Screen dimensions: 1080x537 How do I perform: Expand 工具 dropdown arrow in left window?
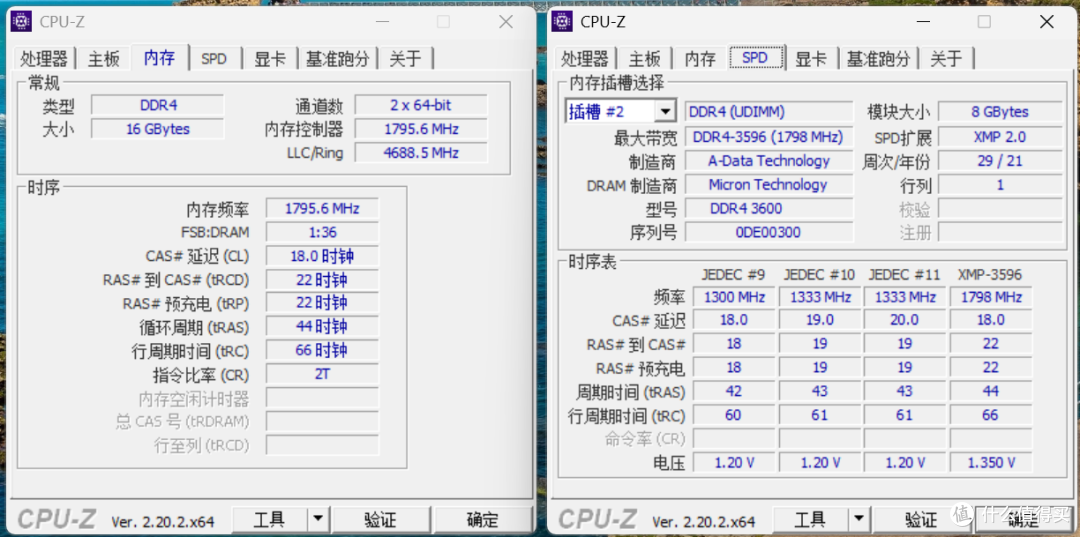pos(318,520)
